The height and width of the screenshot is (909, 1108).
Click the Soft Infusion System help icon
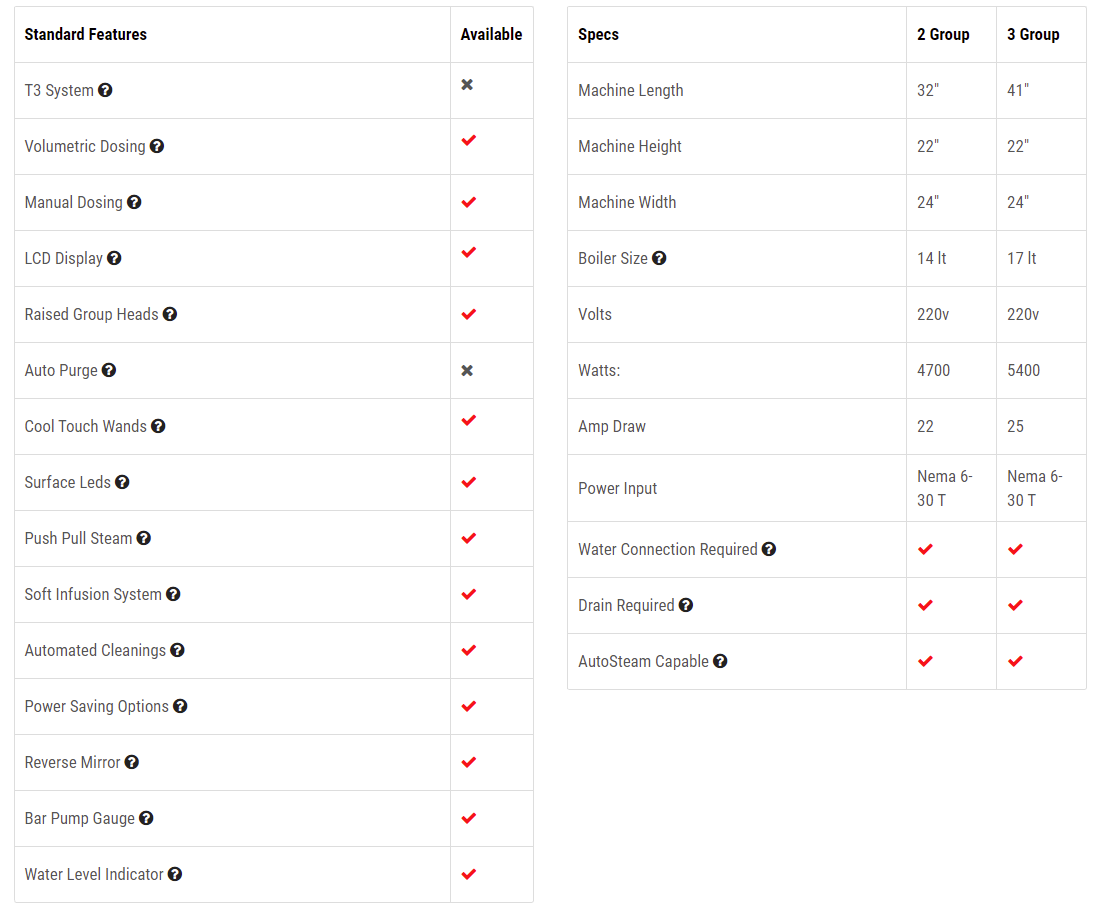pos(173,594)
